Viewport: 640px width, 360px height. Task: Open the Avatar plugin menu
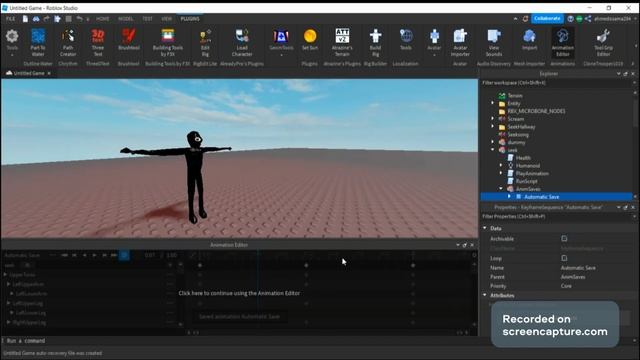point(434,42)
